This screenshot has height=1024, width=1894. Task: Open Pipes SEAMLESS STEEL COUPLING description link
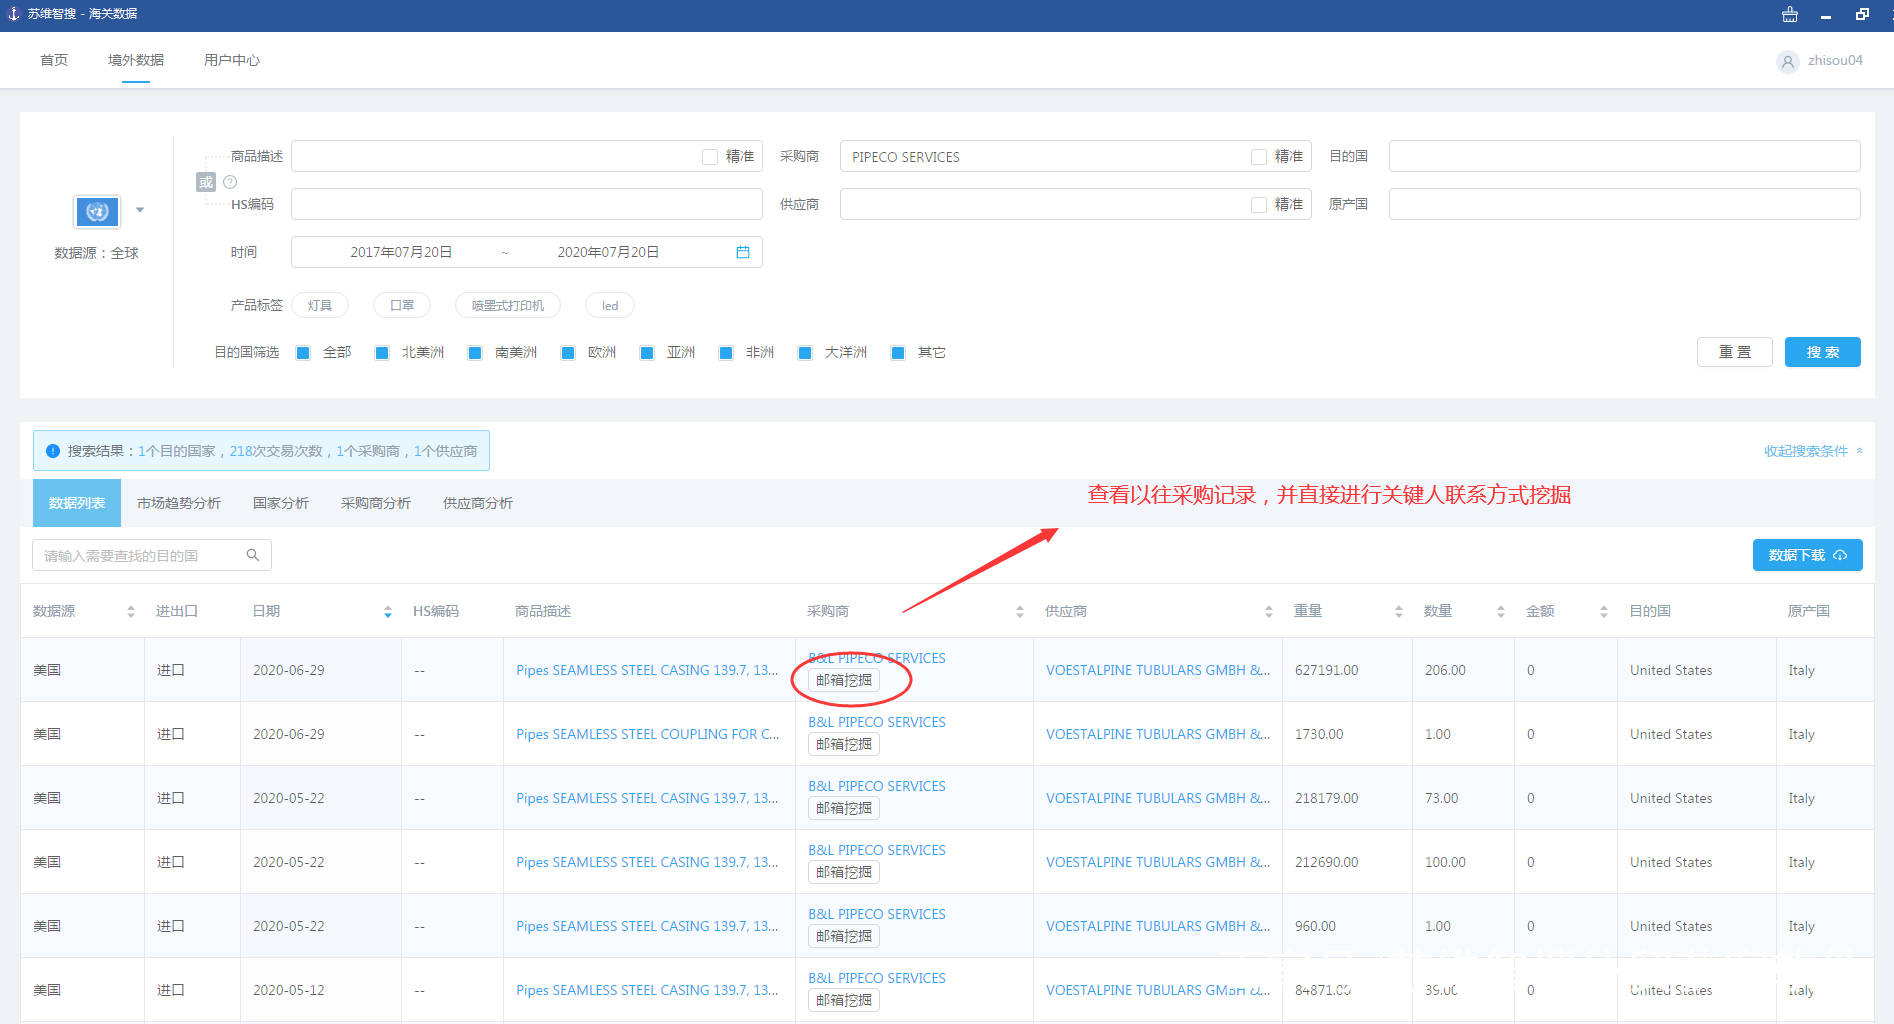point(648,734)
